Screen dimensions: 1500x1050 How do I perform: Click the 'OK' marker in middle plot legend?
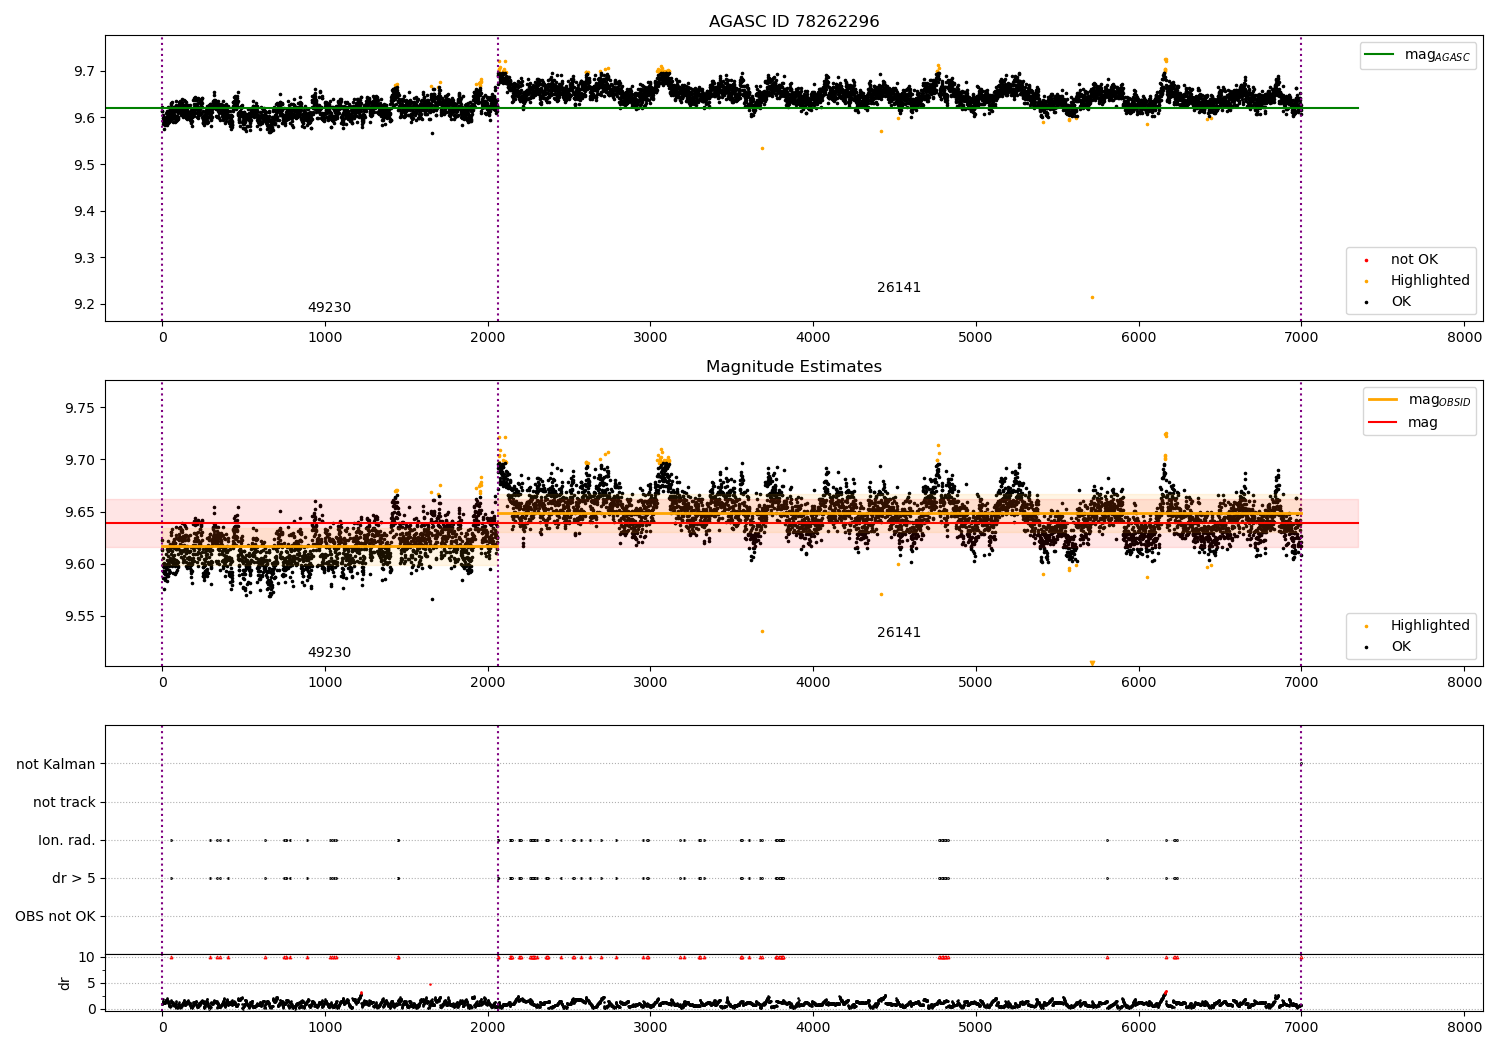[x=1366, y=647]
